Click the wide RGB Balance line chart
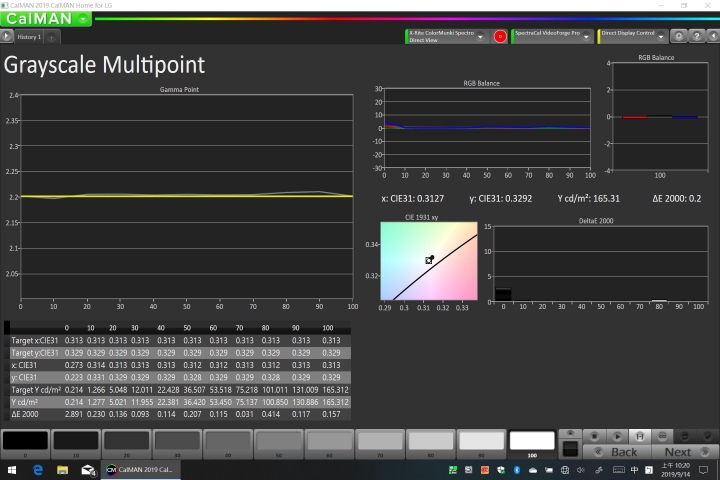The width and height of the screenshot is (720, 480). pos(487,127)
